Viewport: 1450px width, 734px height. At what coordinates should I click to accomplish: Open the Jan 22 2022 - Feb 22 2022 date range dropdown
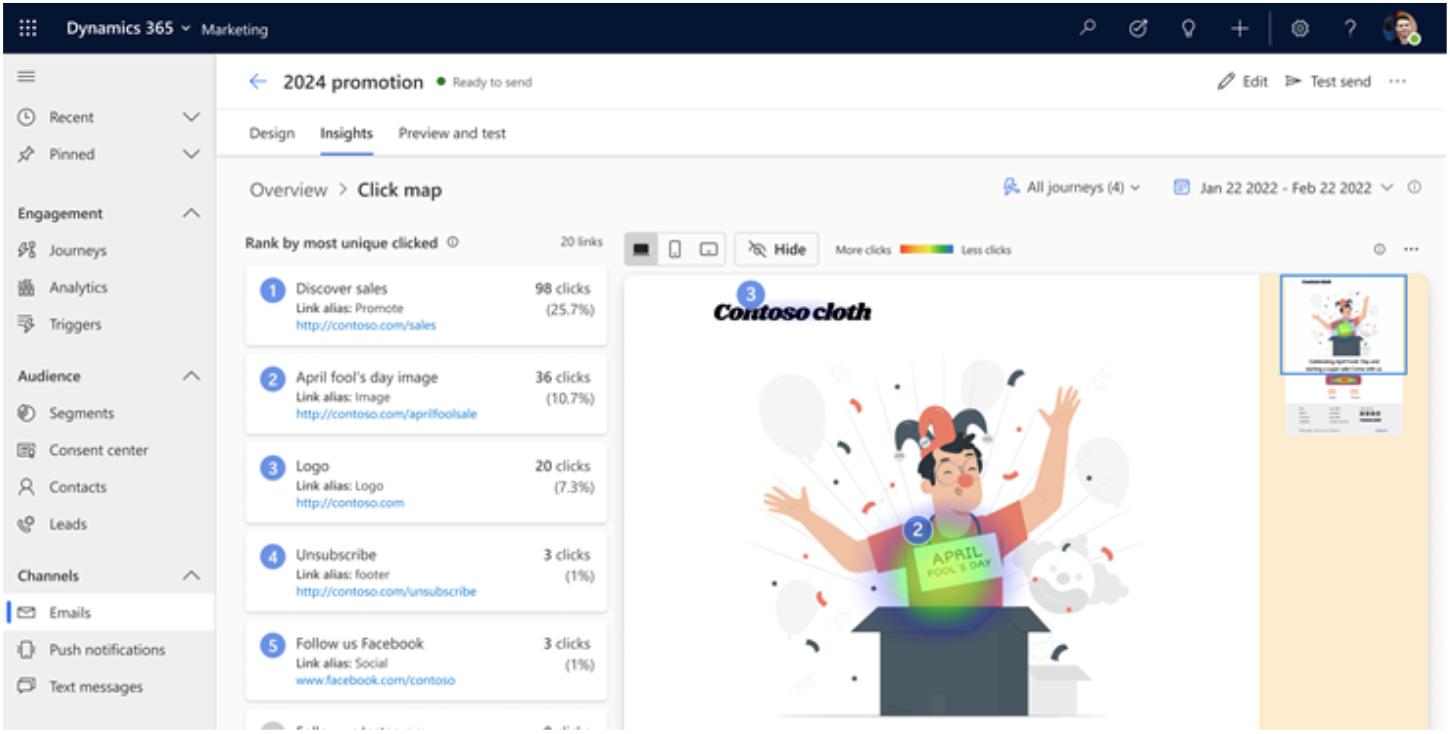[1283, 187]
